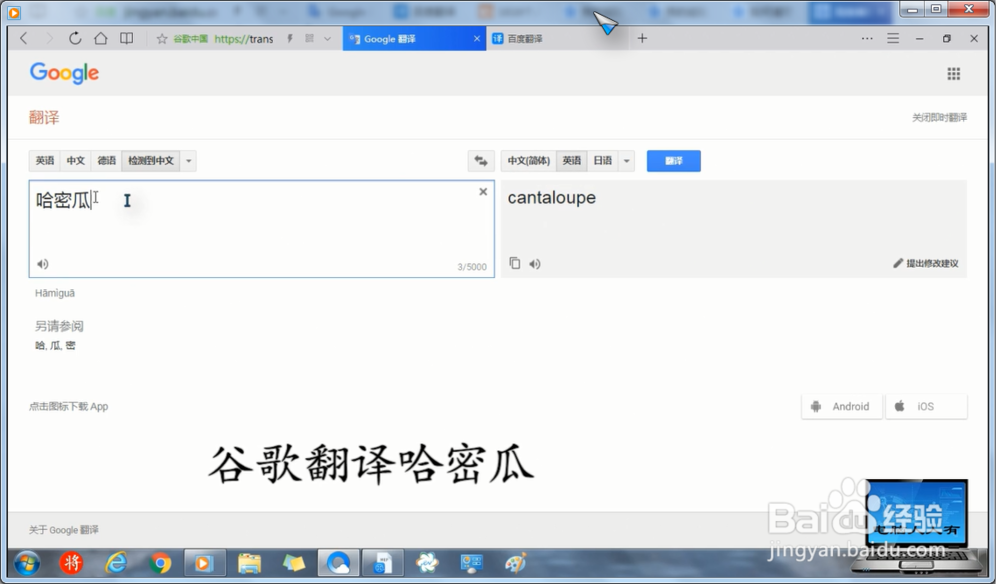1000x584 pixels.
Task: Click the see-also characters 哈, 瓜, 密
Action: [x=55, y=346]
